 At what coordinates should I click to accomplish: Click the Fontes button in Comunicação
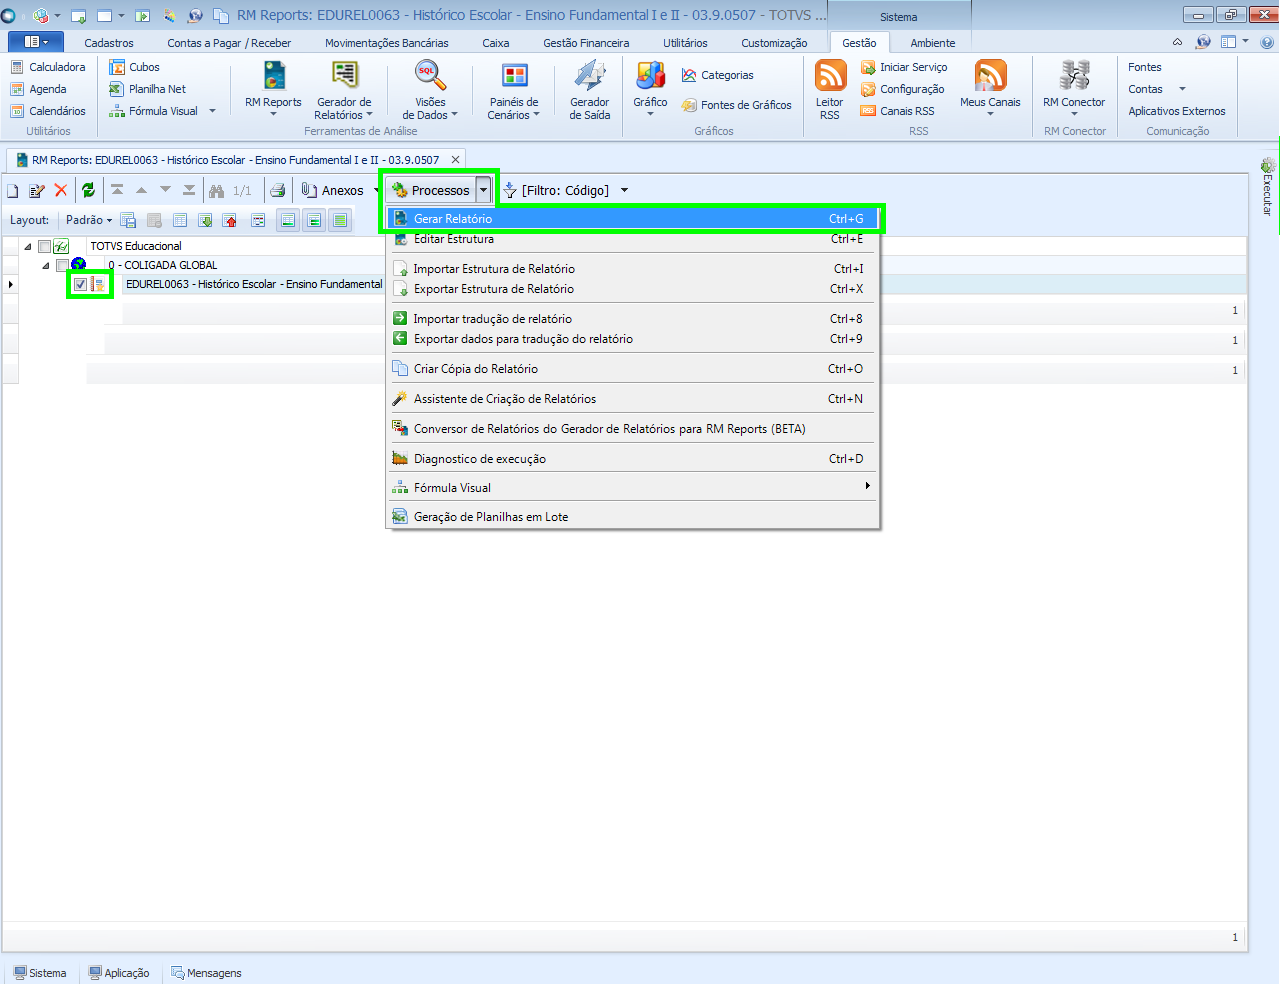[1145, 67]
